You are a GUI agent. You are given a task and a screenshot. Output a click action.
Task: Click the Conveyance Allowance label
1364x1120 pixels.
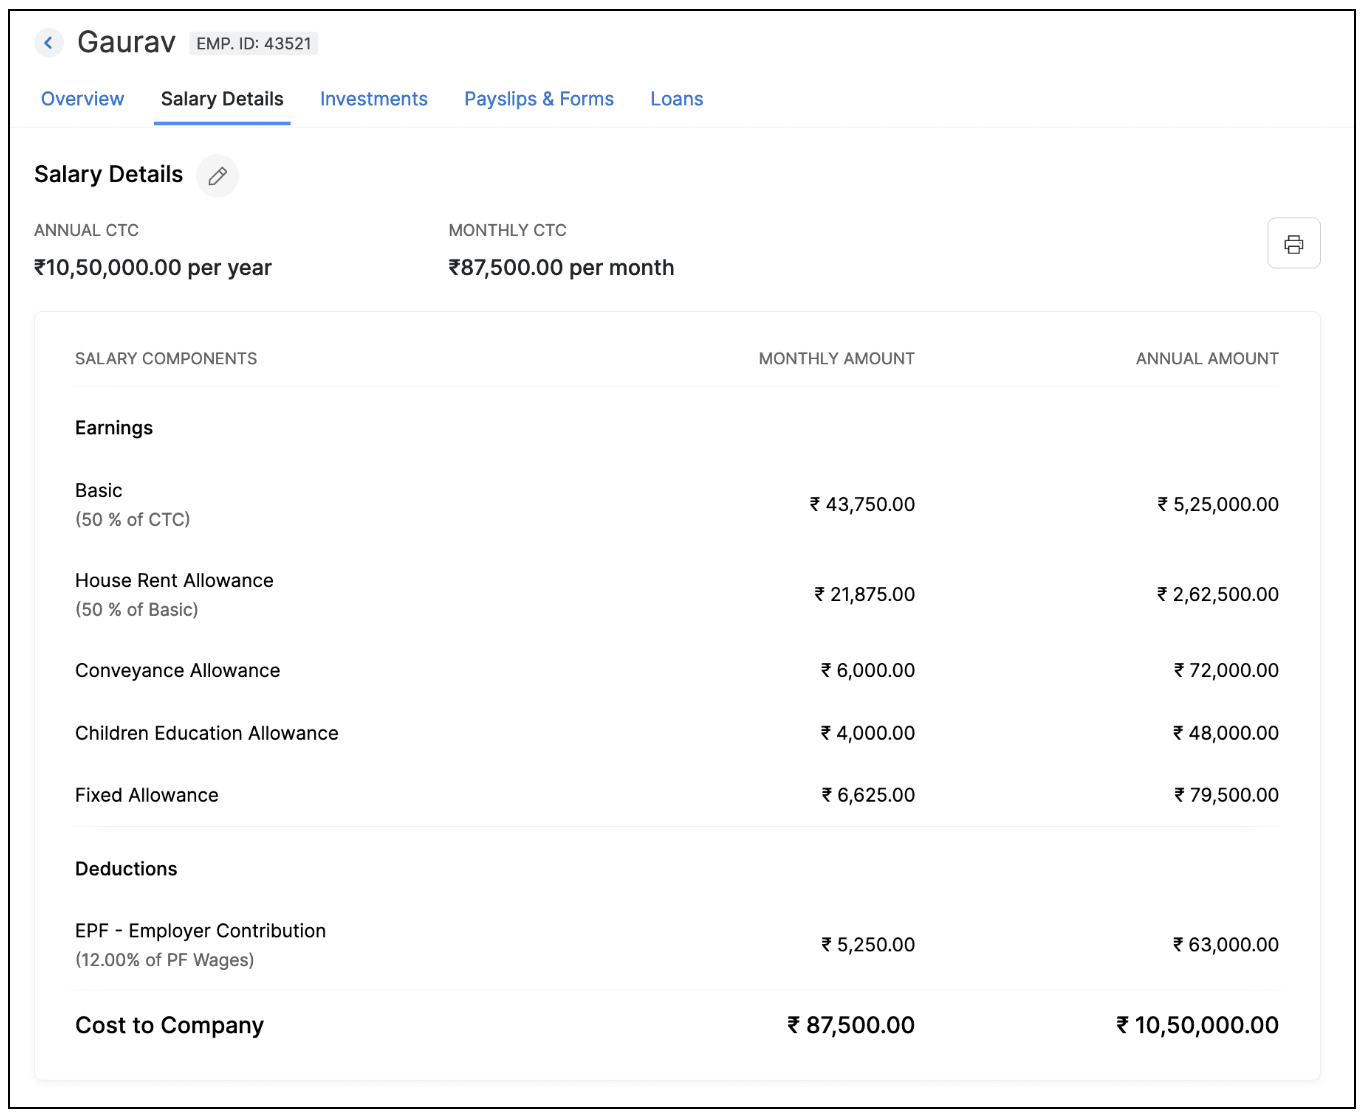(x=178, y=671)
